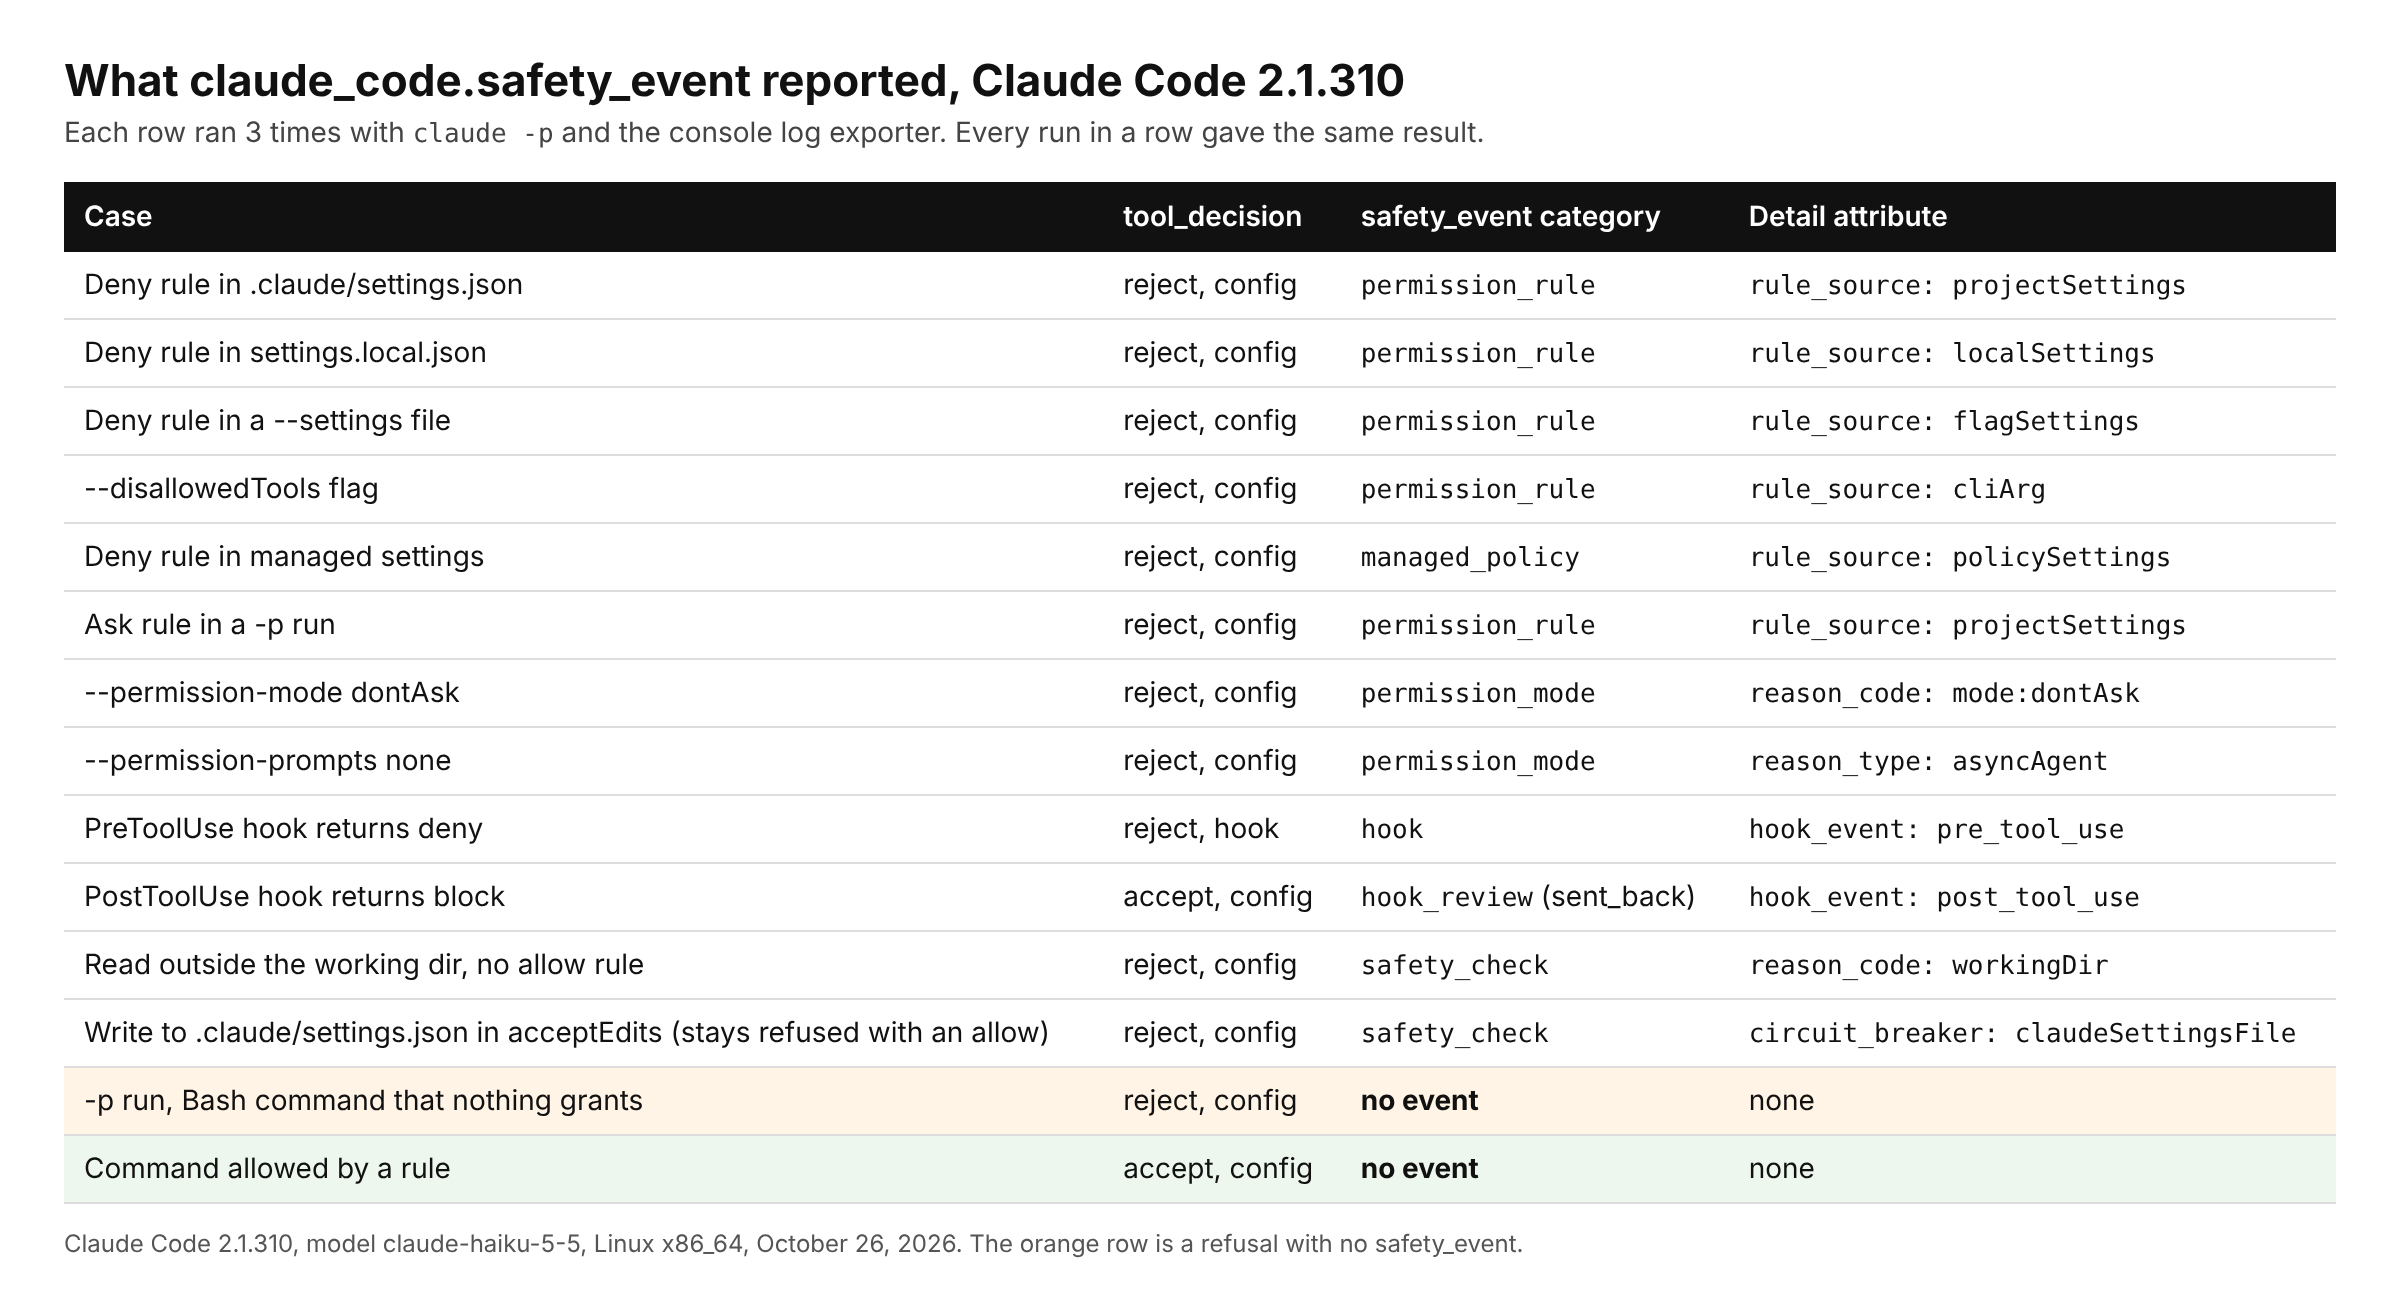
Task: Click 'no event' in the green row
Action: coord(1419,1169)
